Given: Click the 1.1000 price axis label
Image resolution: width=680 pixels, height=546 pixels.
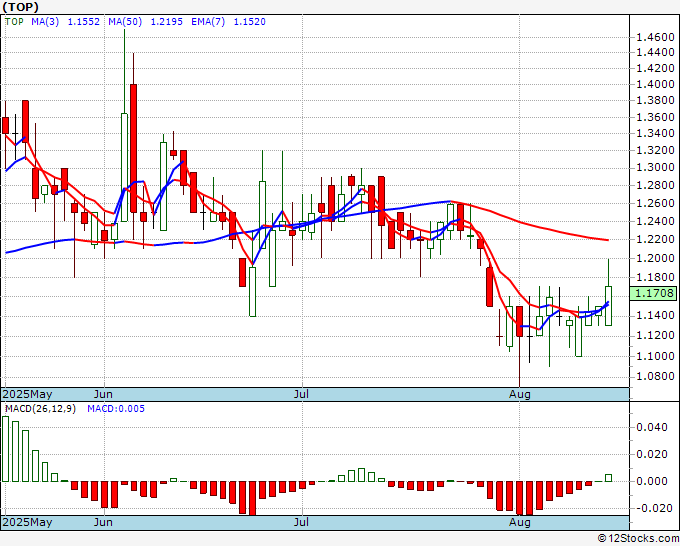Looking at the screenshot, I should coord(655,356).
